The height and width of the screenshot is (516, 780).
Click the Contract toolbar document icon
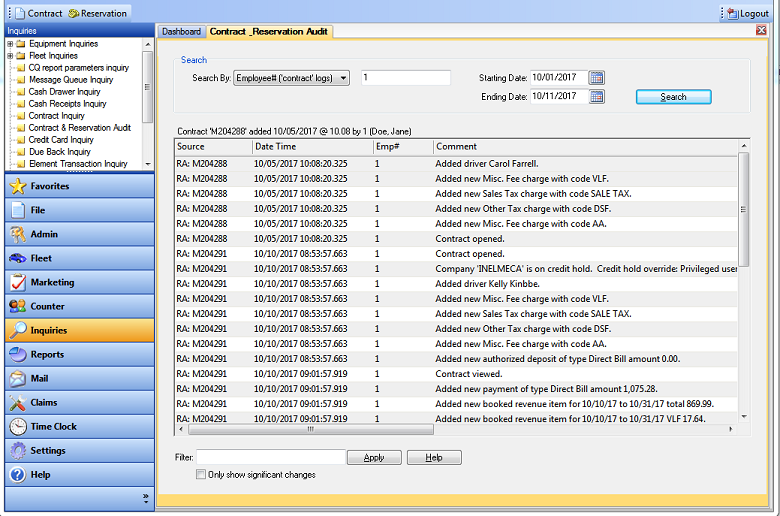(x=20, y=13)
